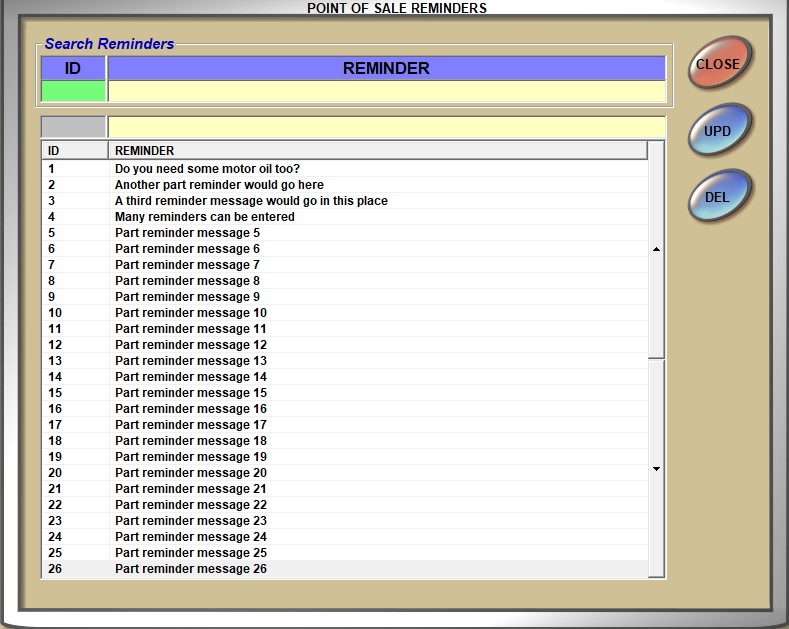Click the red CLOSE oval button
This screenshot has height=629, width=789.
coord(718,64)
